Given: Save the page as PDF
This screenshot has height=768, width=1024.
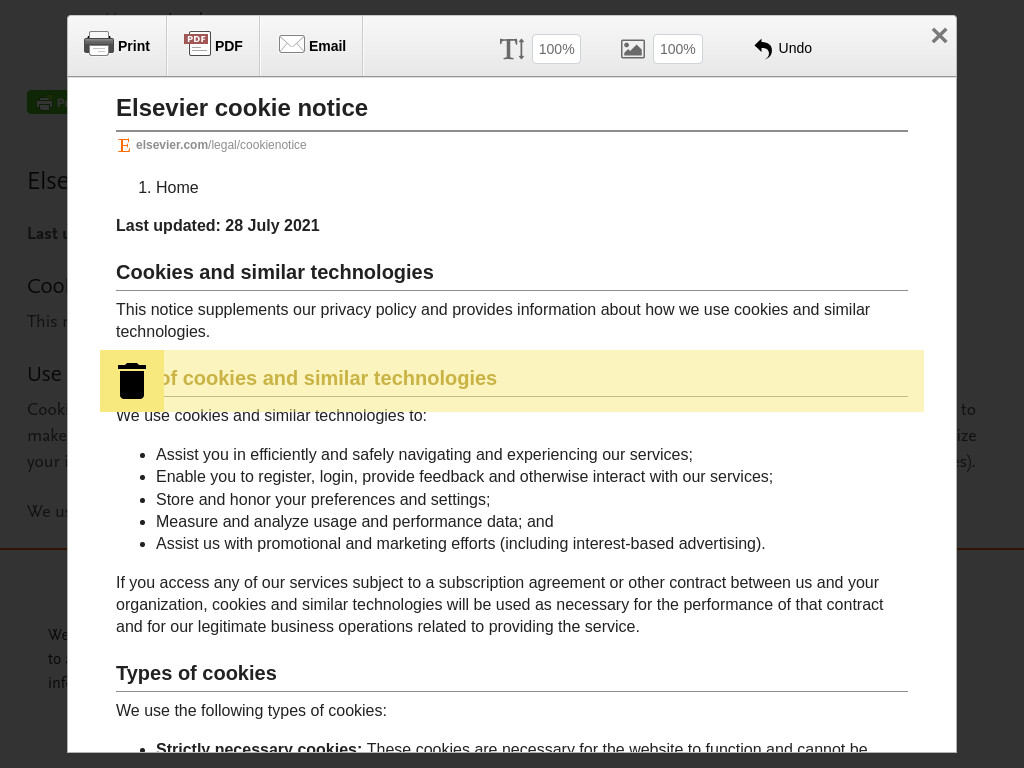Looking at the screenshot, I should [x=214, y=46].
